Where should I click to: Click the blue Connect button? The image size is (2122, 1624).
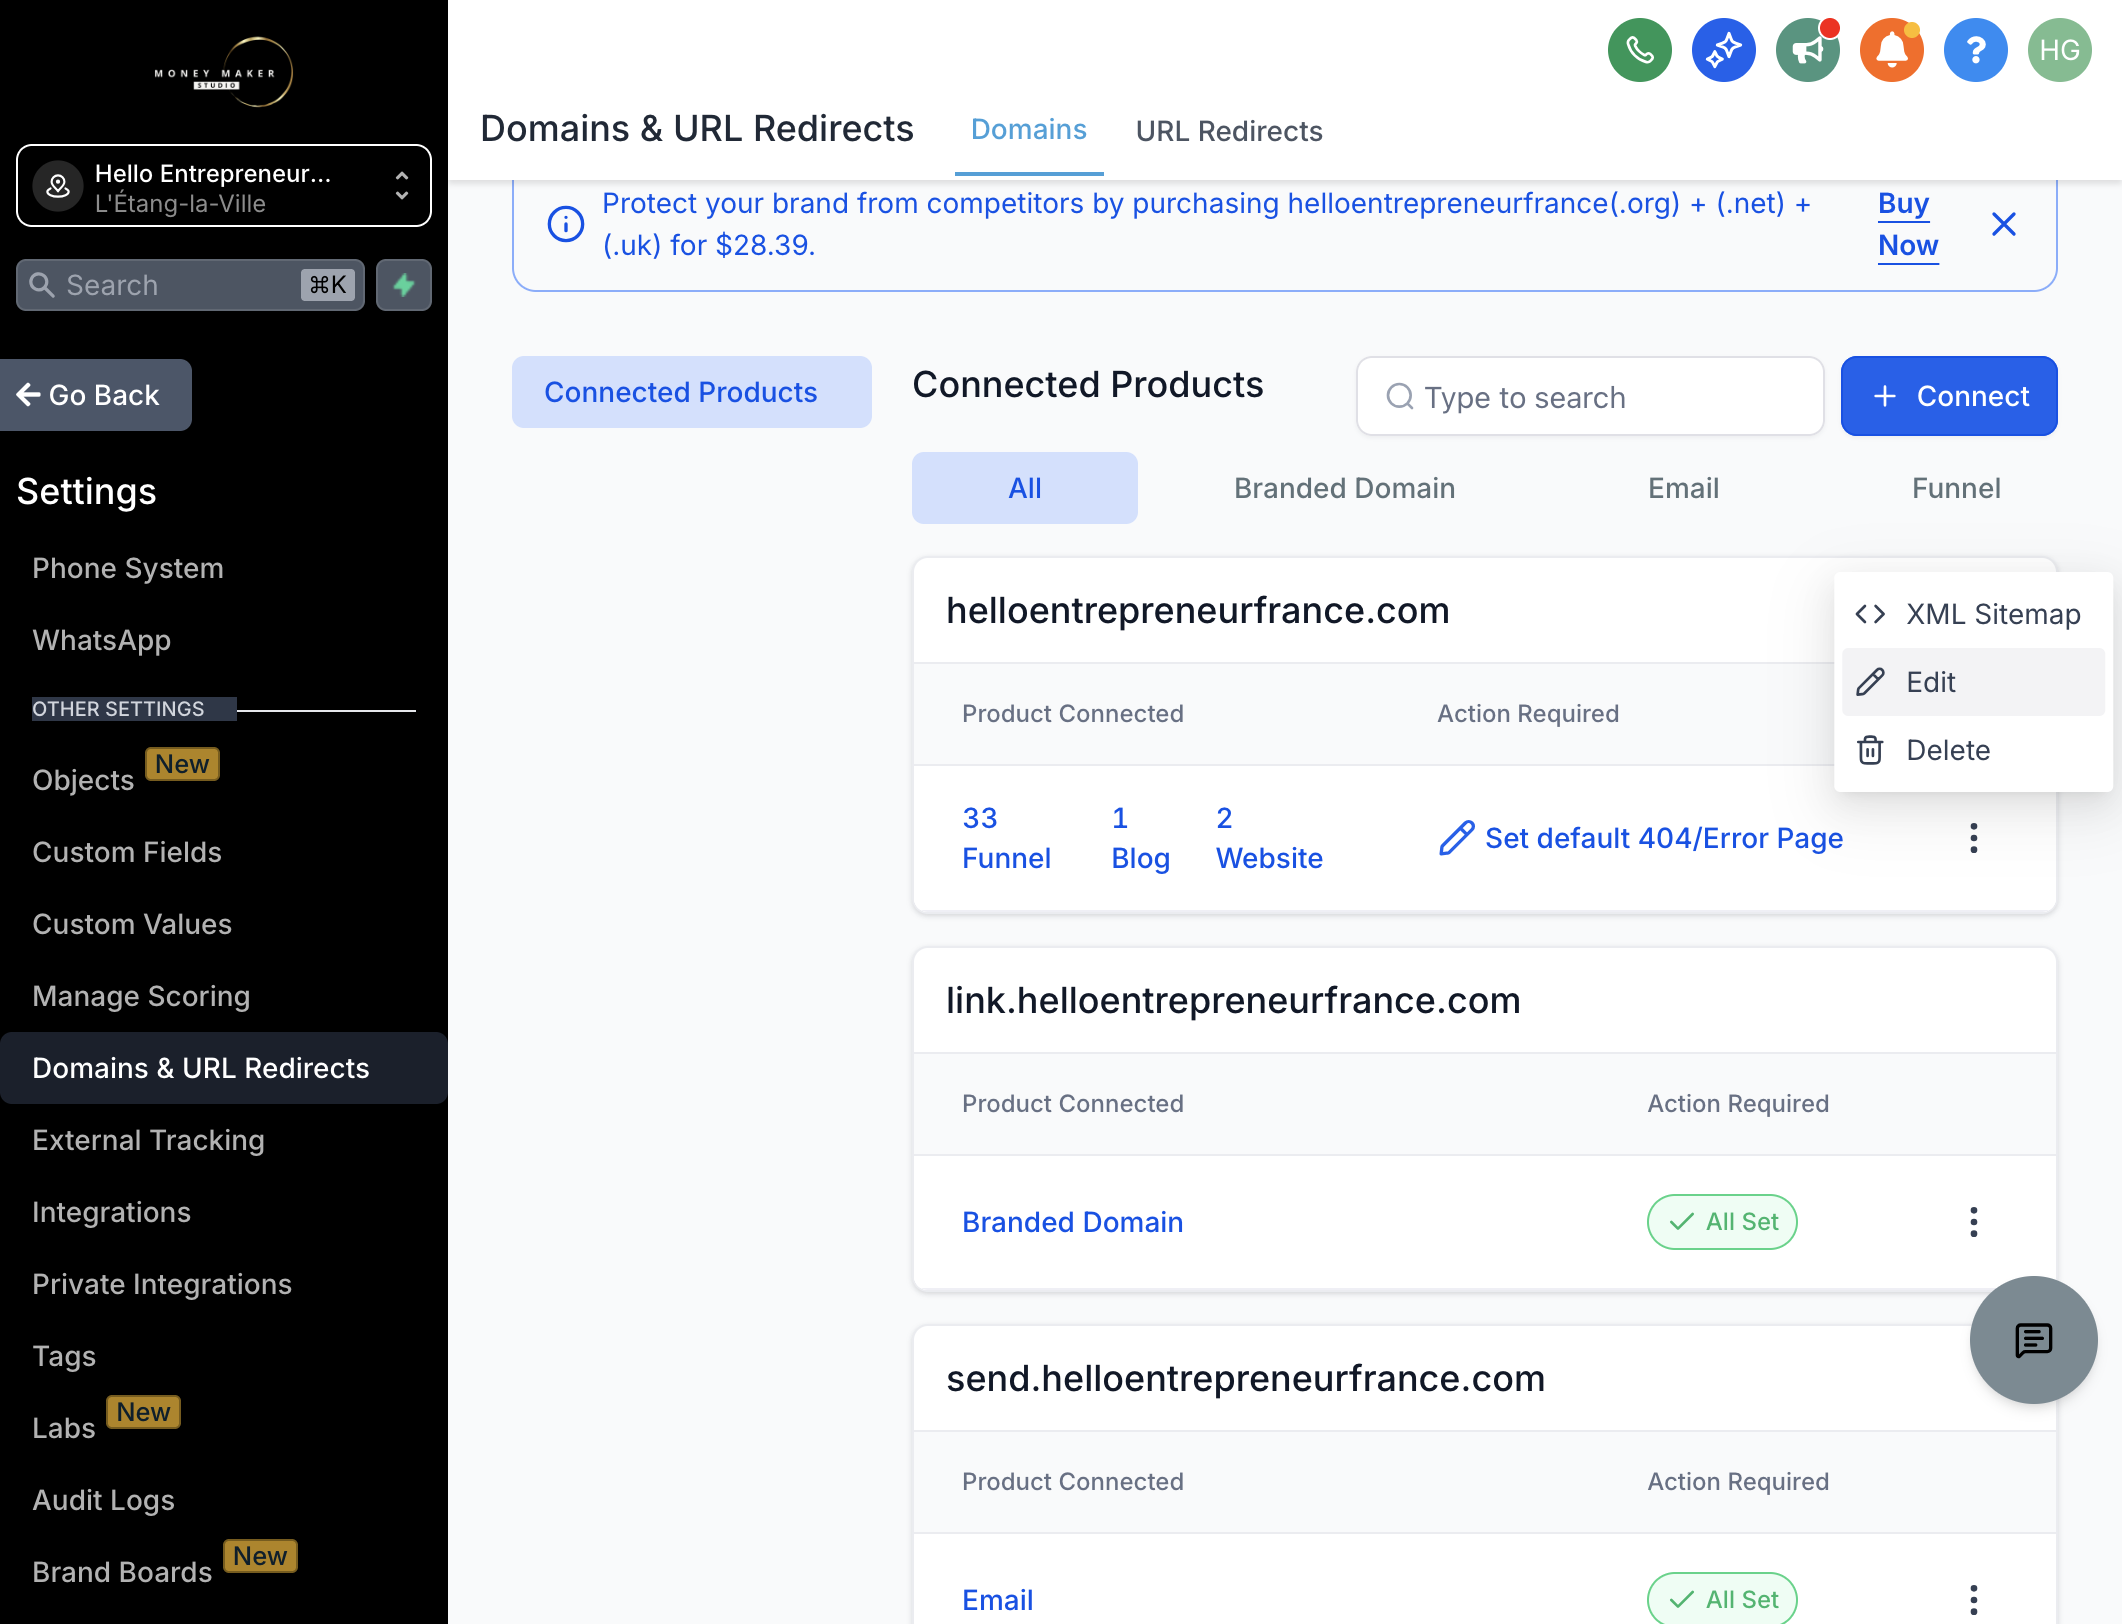click(x=1949, y=396)
